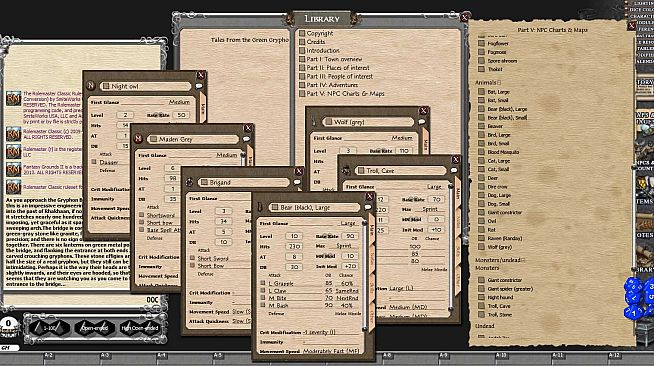Click the modifier stack counter showing 0
The height and width of the screenshot is (366, 654).
click(x=8, y=323)
